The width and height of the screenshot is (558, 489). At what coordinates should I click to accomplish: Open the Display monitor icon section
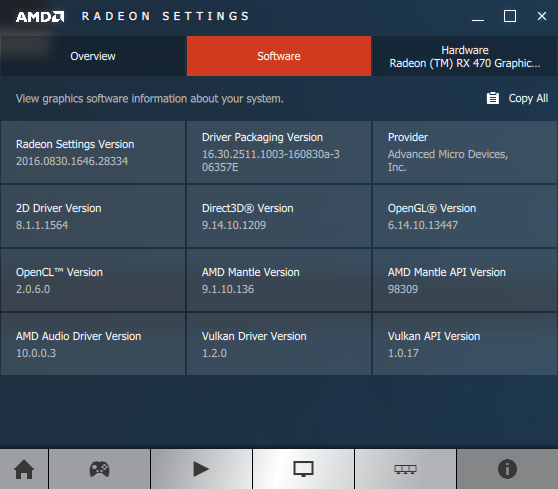click(303, 469)
